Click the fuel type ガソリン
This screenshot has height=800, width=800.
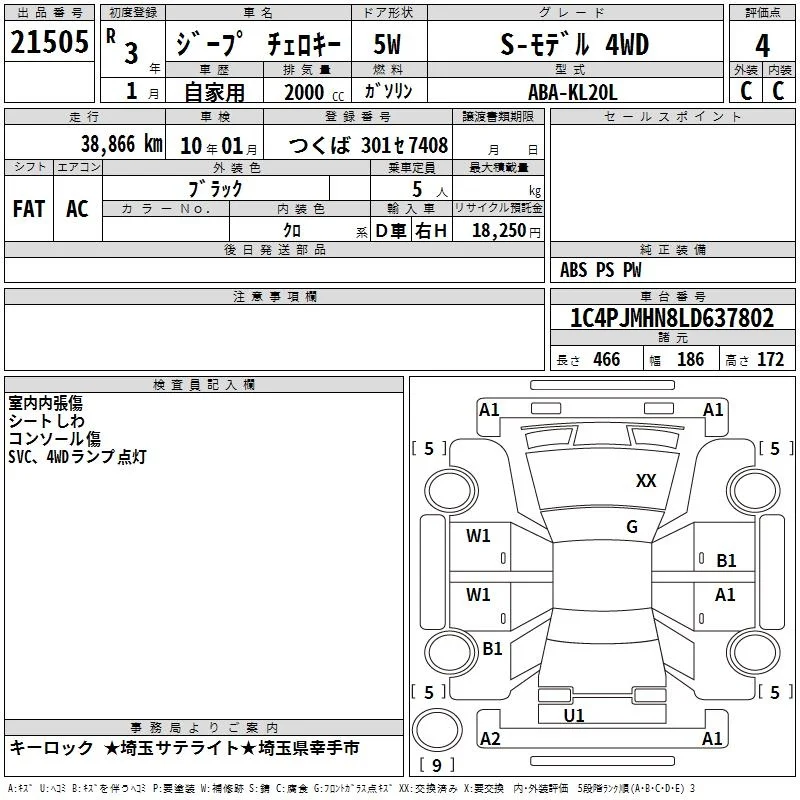pyautogui.click(x=388, y=91)
